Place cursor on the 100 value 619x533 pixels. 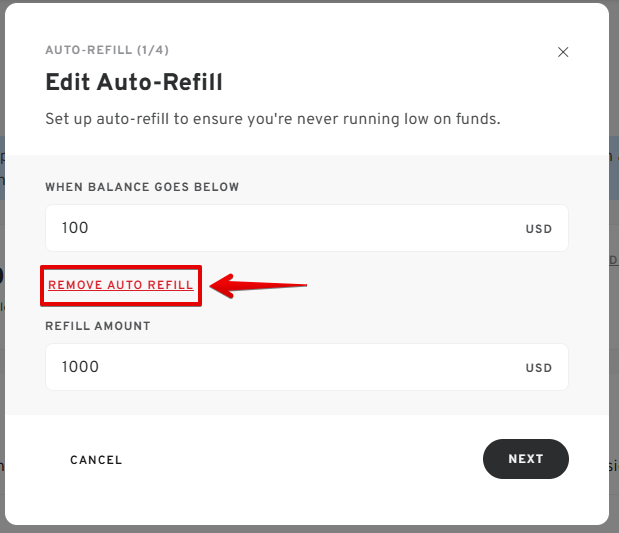point(75,228)
